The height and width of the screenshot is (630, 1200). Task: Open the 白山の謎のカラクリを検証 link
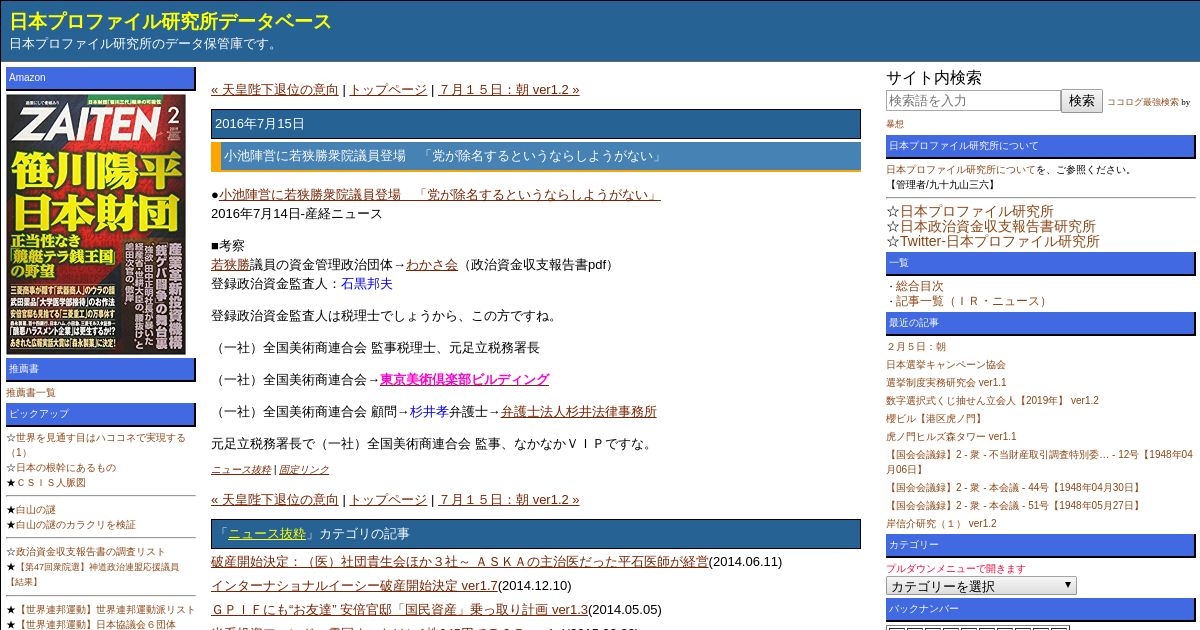76,525
